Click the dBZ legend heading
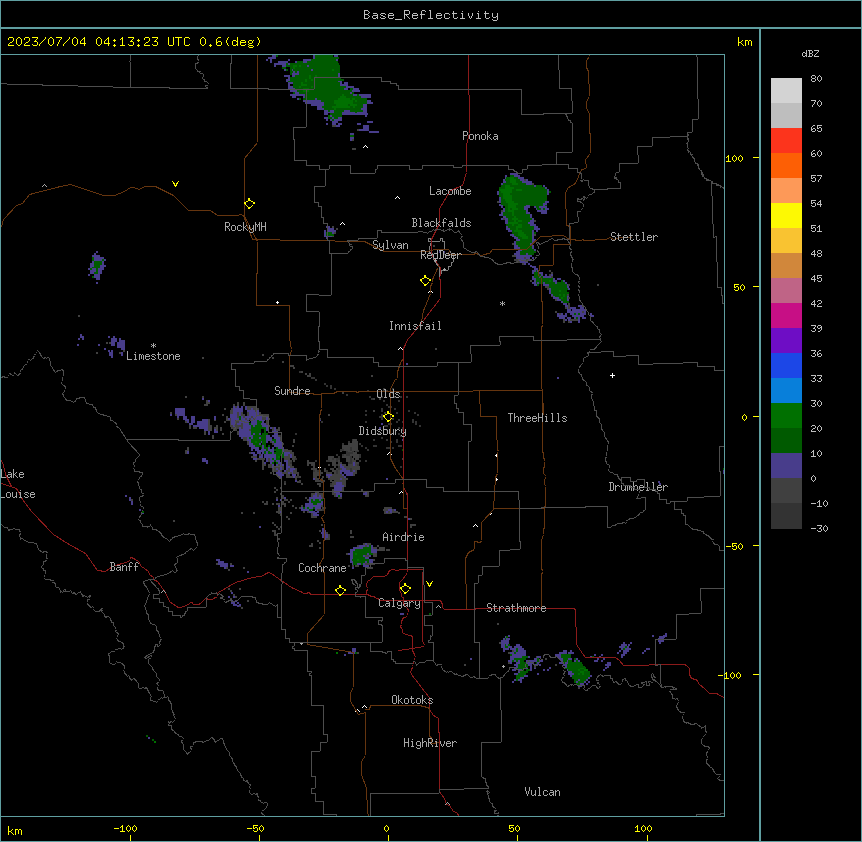Viewport: 862px width, 842px height. 810,53
